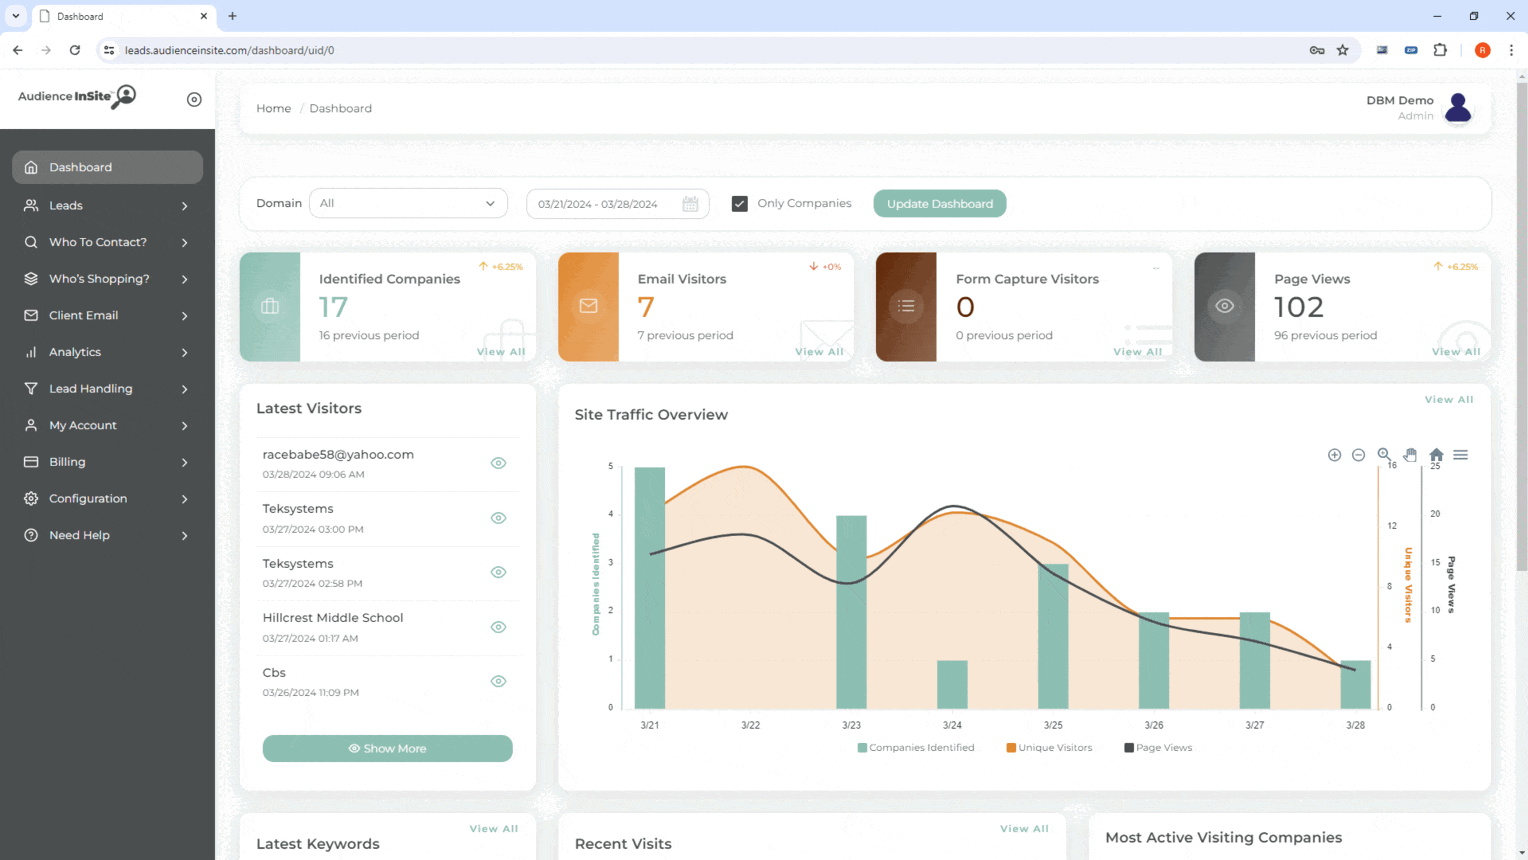Toggle the Unique Visitors legend swatch

[x=1011, y=748]
